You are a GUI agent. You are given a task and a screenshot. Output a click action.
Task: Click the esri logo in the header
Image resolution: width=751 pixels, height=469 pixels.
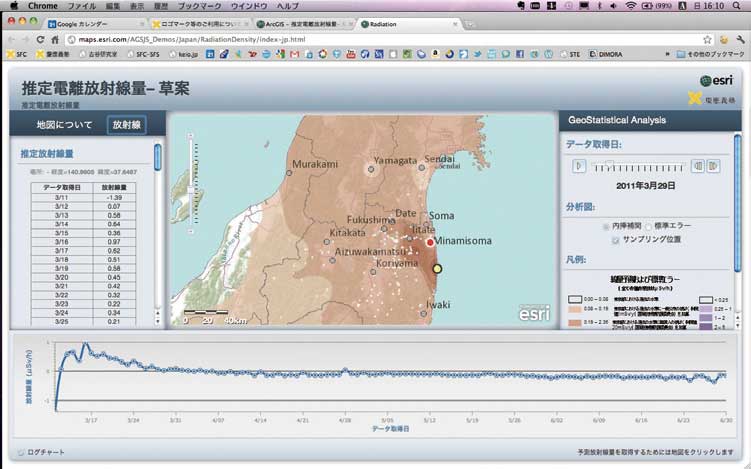click(x=715, y=82)
